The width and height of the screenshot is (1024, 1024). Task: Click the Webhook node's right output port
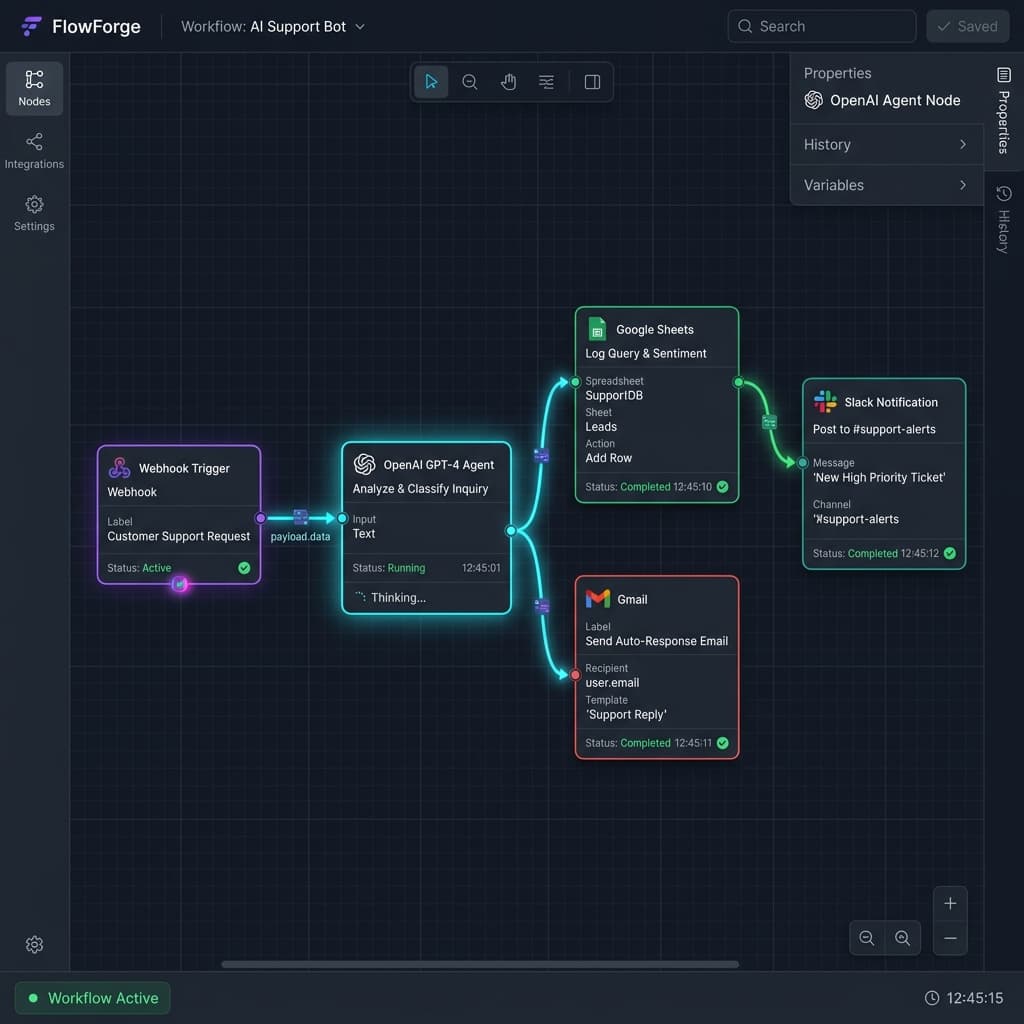click(x=261, y=518)
